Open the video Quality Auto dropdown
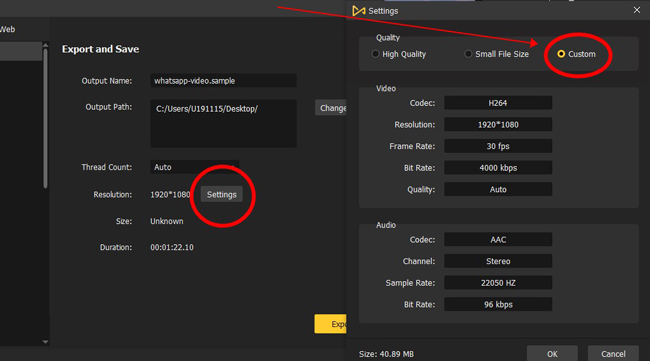650x361 pixels. point(498,189)
